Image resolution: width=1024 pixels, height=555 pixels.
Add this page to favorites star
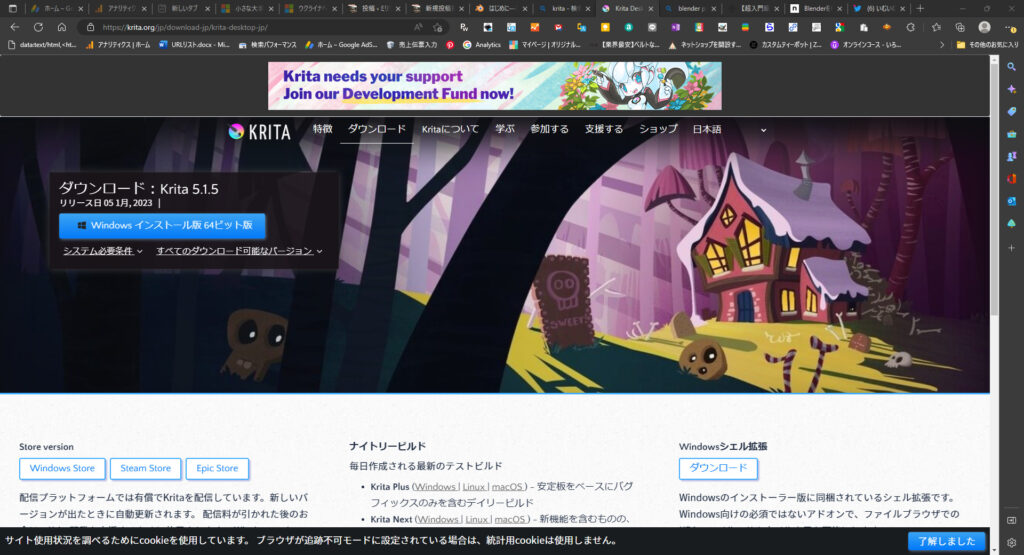pyautogui.click(x=438, y=27)
